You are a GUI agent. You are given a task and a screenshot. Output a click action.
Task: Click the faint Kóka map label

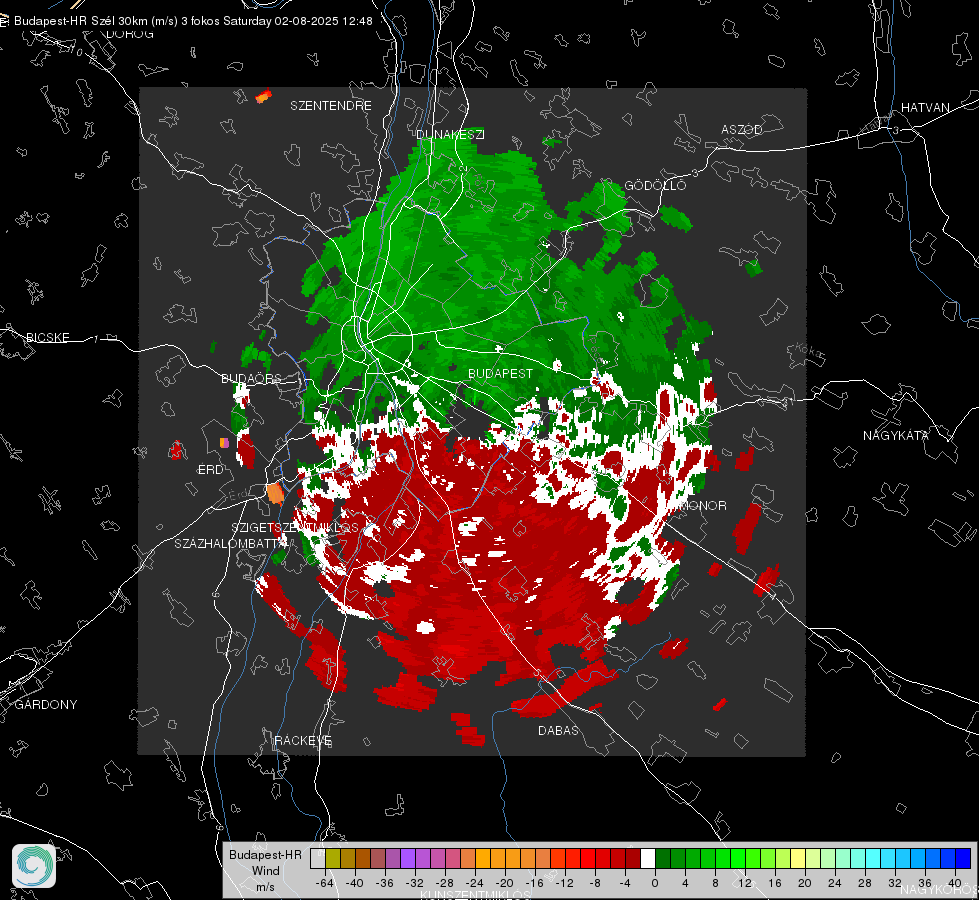point(810,352)
